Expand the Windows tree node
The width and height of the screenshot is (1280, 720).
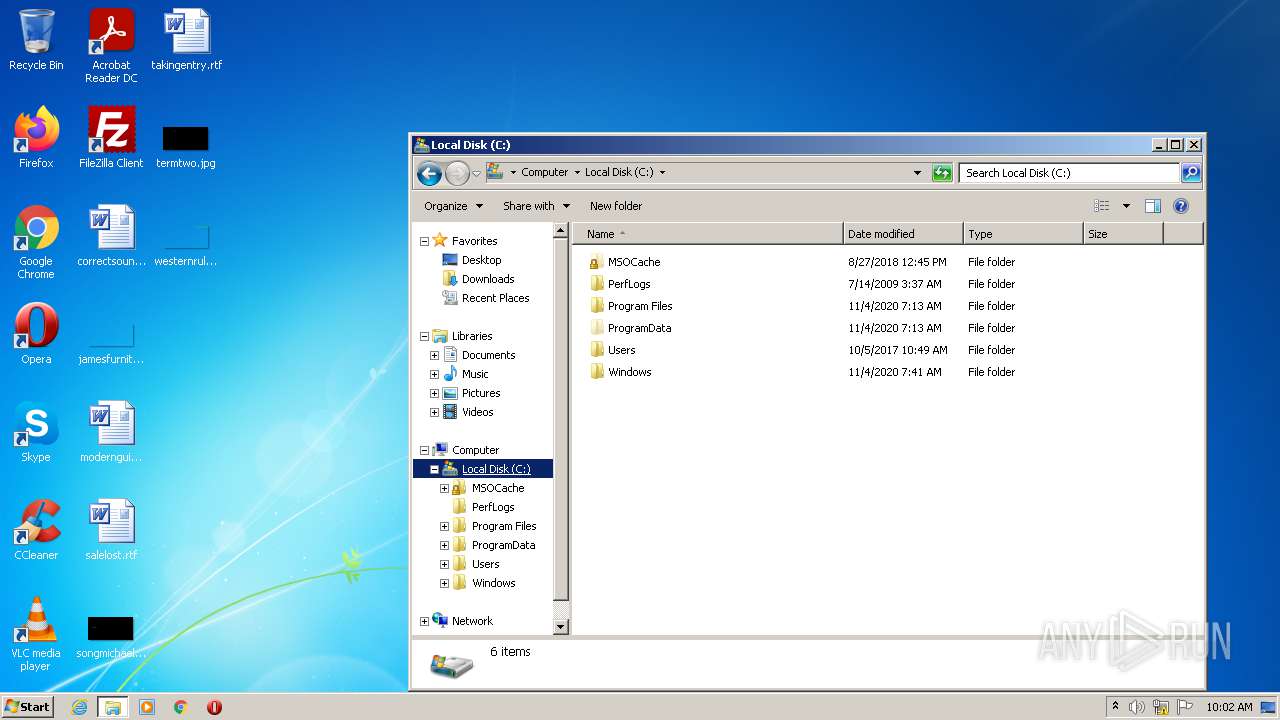pos(444,583)
